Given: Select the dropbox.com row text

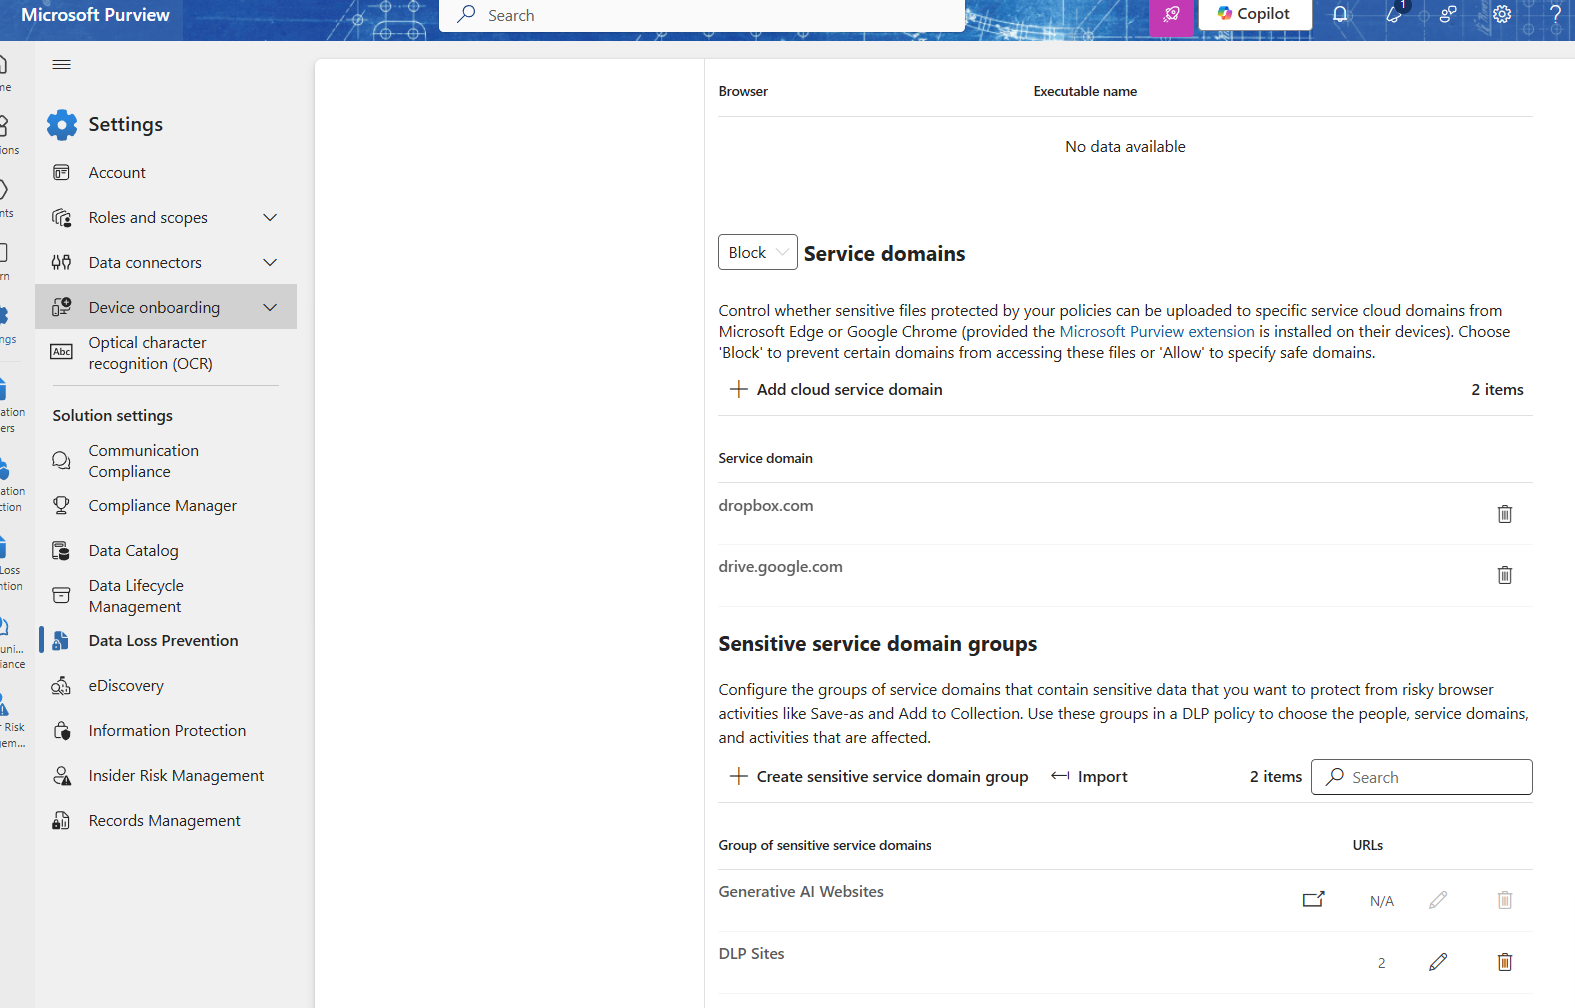Looking at the screenshot, I should point(766,505).
